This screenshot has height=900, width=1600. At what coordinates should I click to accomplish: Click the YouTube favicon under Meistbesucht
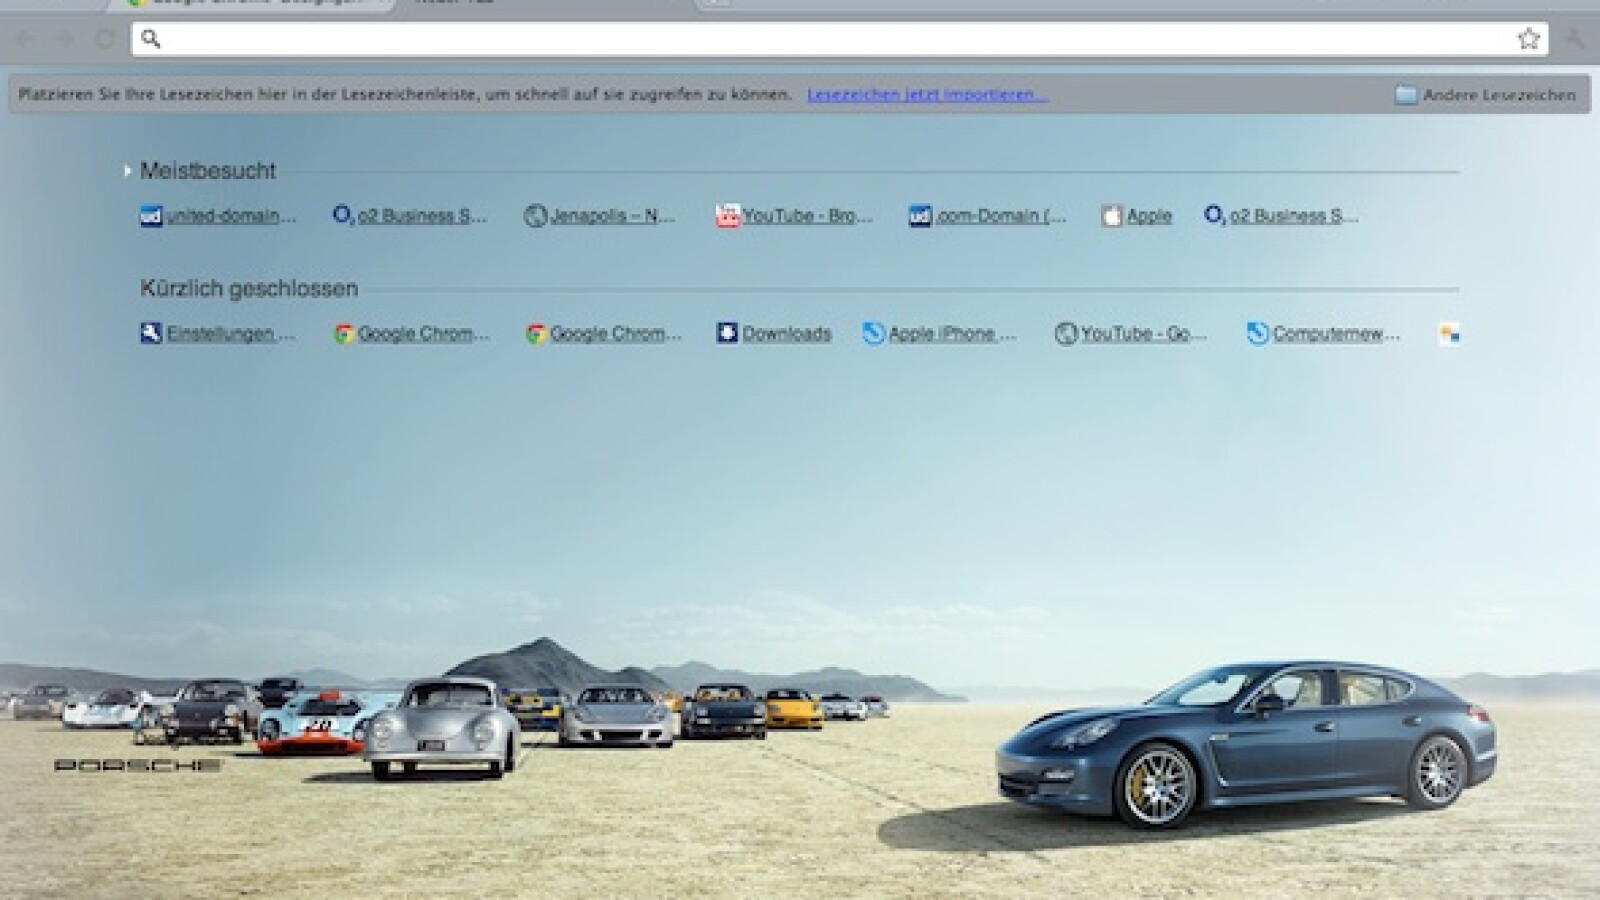pos(727,216)
